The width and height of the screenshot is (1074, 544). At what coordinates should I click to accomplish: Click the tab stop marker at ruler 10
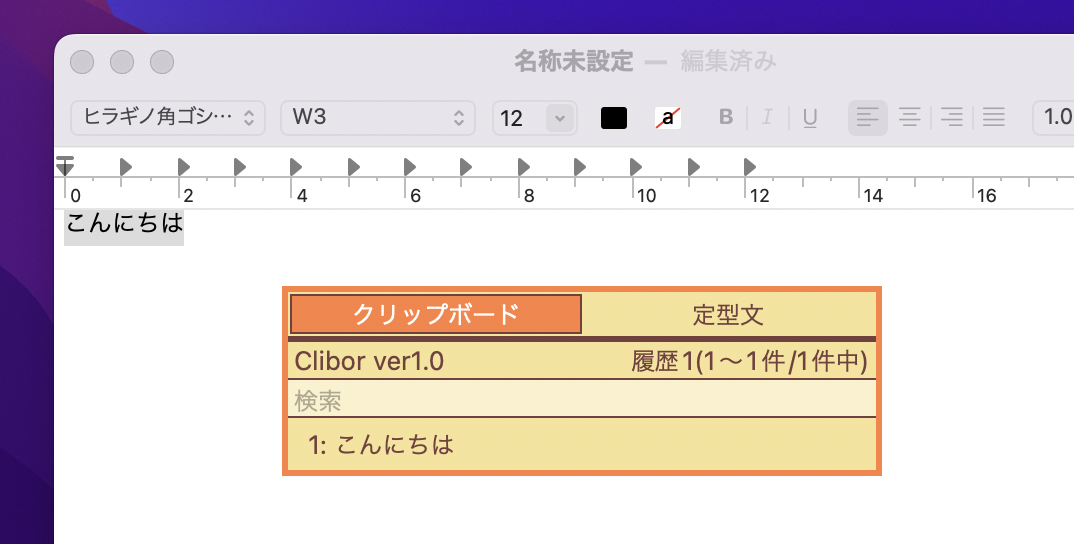[635, 166]
